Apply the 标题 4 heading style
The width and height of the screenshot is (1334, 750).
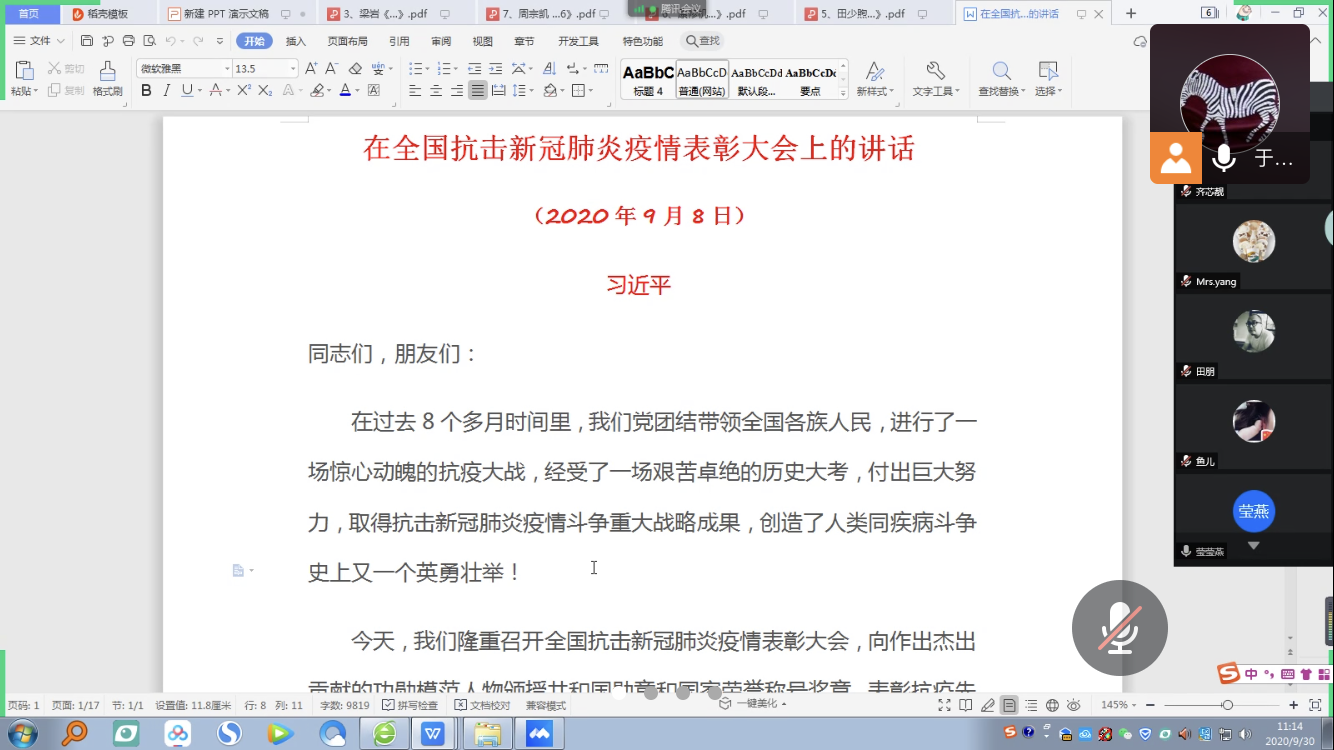point(648,79)
